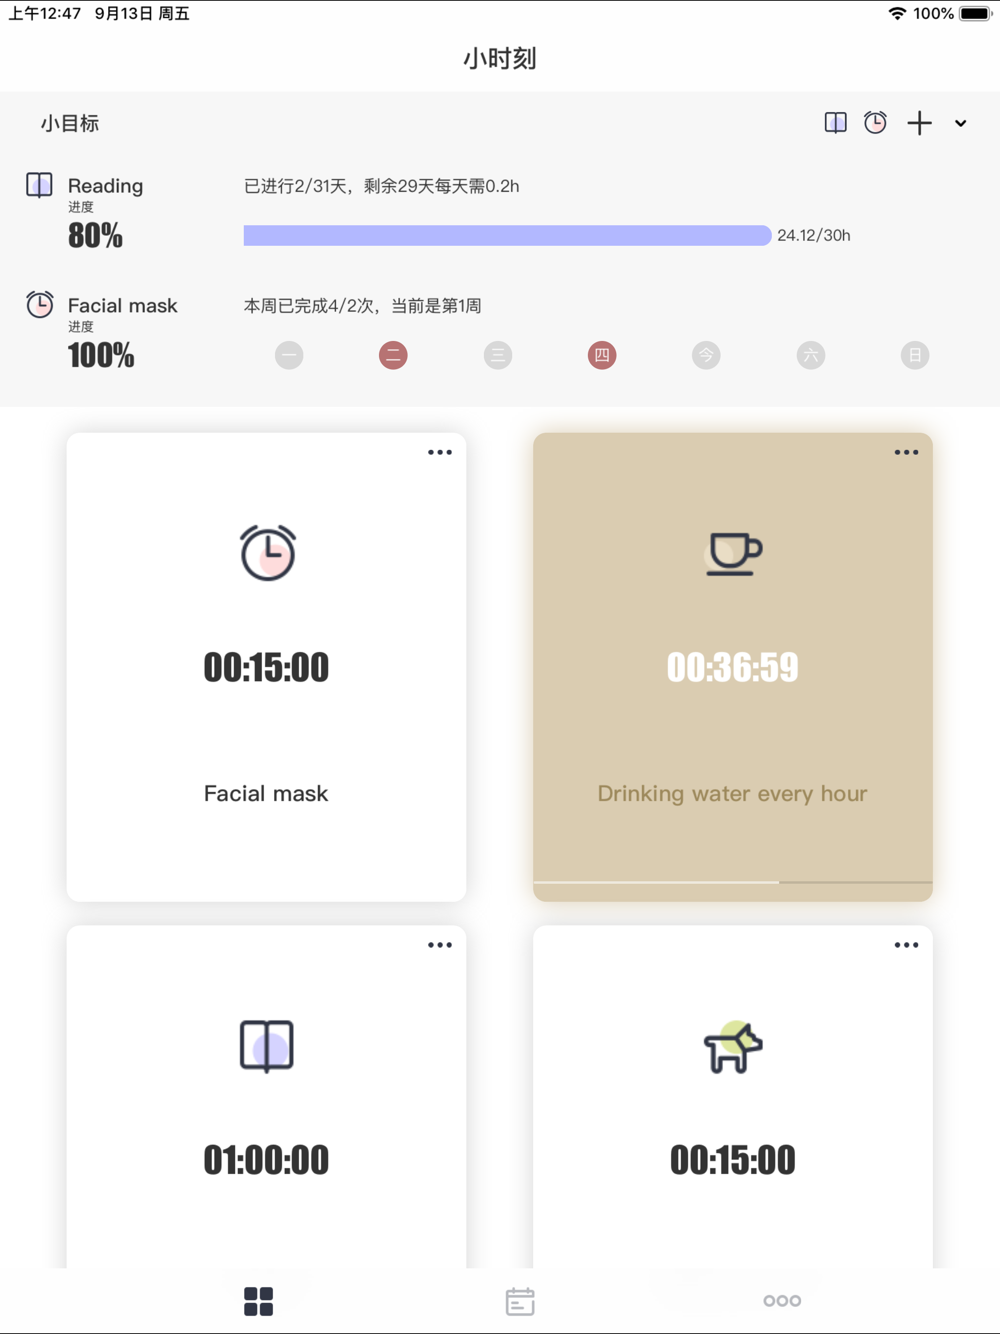Open the three-dot menu on book timer card
Screen dimensions: 1000x1334
(x=440, y=945)
